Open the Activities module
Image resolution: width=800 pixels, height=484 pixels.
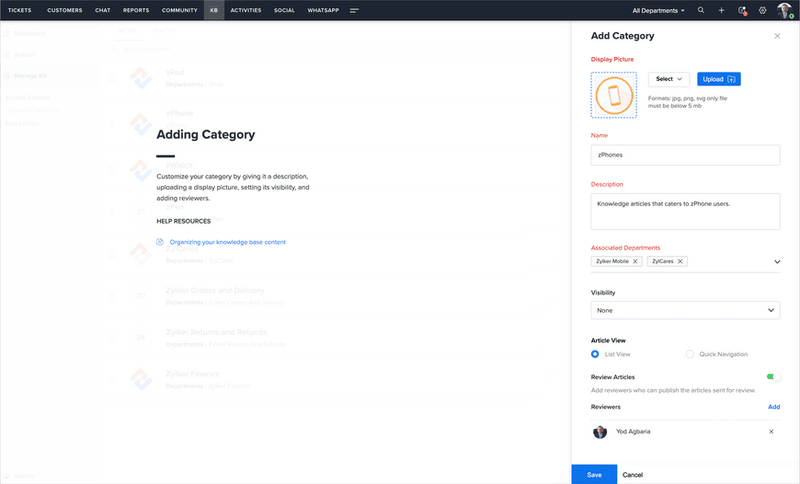[x=245, y=10]
